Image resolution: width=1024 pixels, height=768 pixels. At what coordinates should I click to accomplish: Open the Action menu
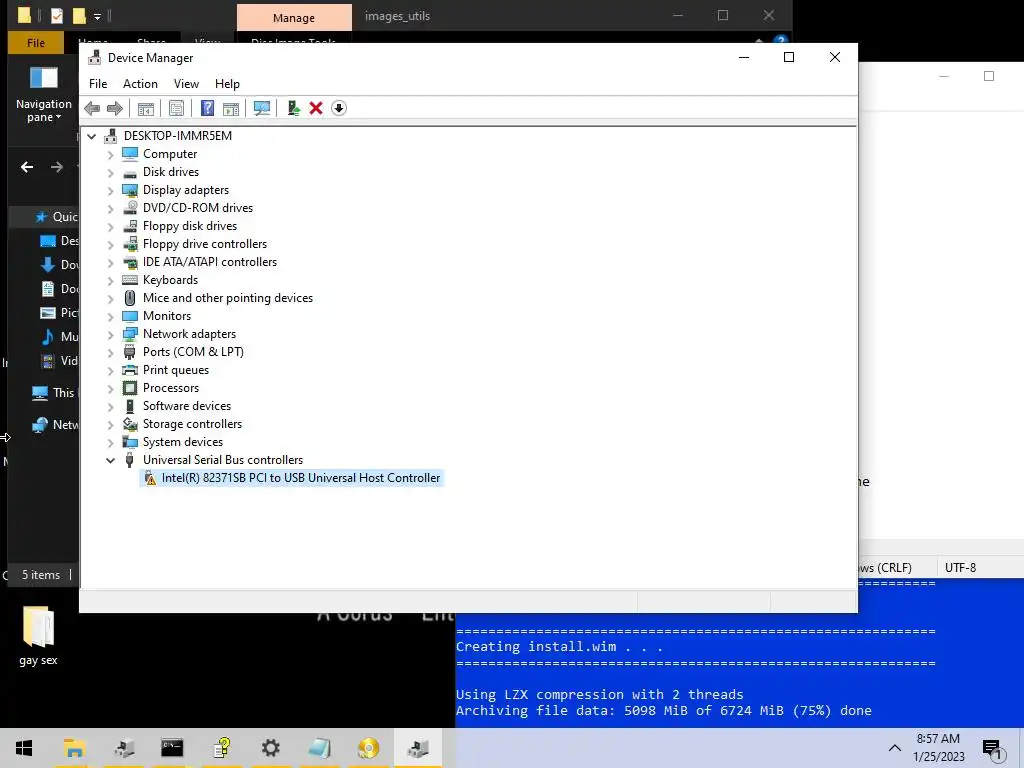[140, 84]
